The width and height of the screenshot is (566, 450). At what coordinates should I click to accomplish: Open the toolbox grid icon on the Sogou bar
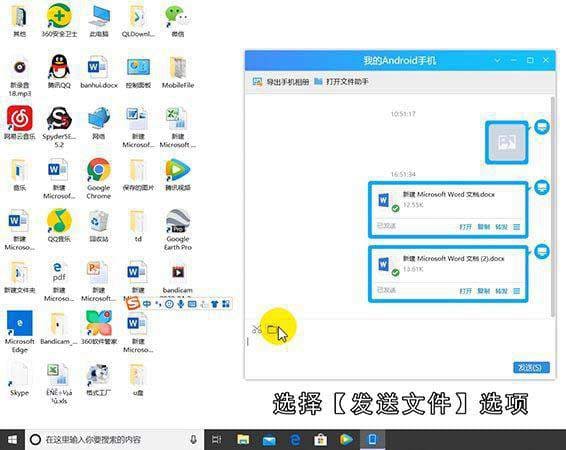click(226, 304)
